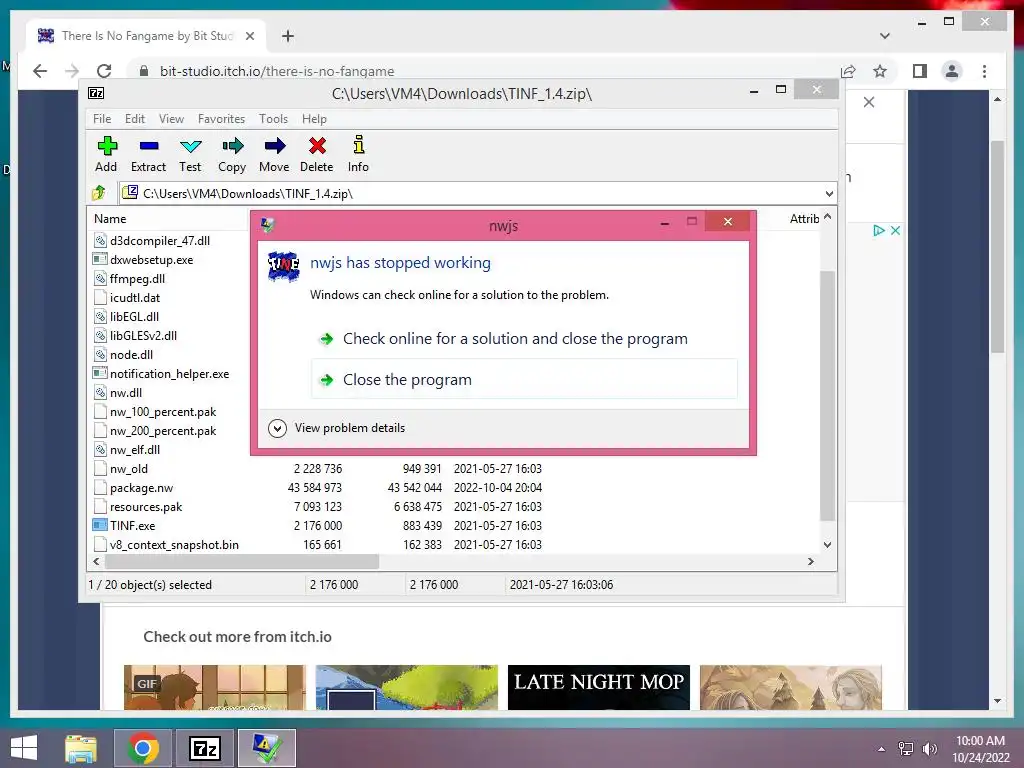Screen dimensions: 1024x768
Task: Click the 7-Zip horizontal scrollbar thumb
Action: pyautogui.click(x=242, y=561)
